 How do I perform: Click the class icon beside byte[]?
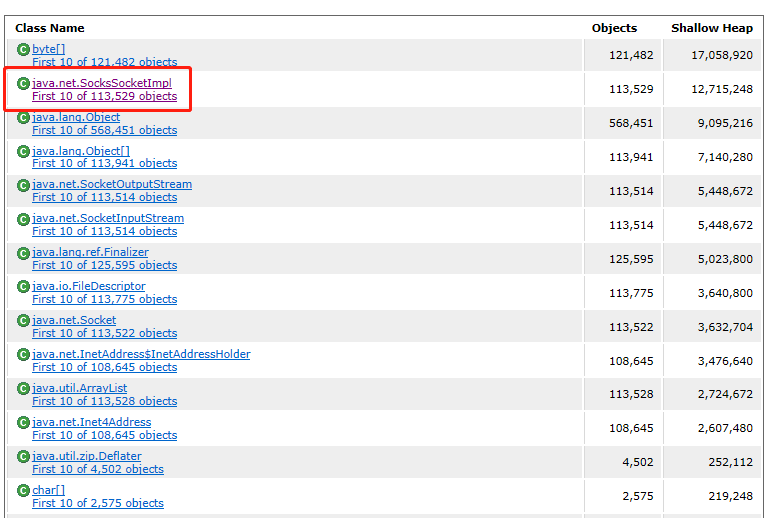(x=23, y=50)
